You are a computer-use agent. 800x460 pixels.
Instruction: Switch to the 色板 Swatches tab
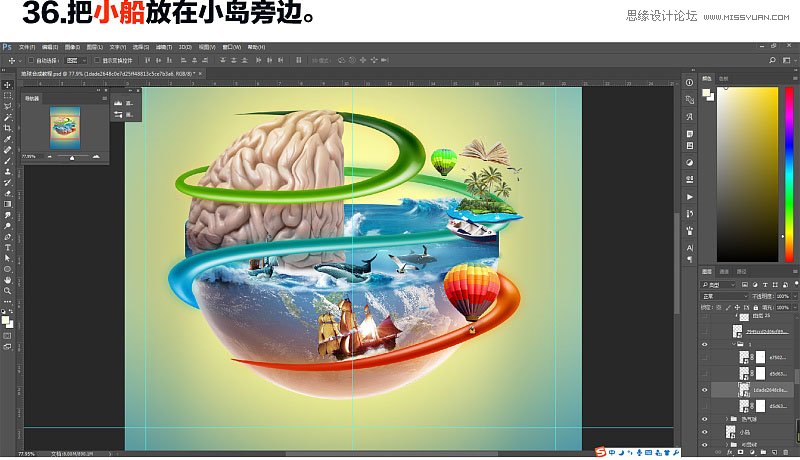723,79
